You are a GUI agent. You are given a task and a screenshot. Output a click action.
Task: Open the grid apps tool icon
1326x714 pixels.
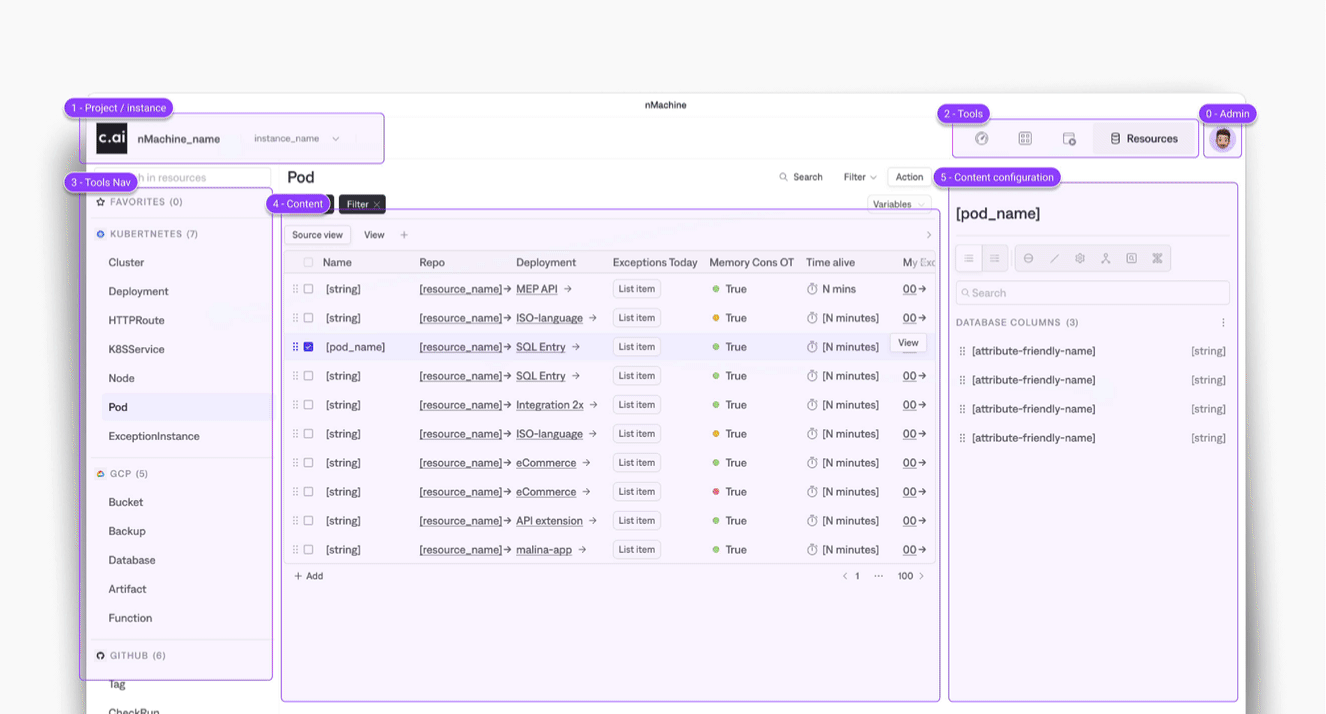tap(1025, 139)
